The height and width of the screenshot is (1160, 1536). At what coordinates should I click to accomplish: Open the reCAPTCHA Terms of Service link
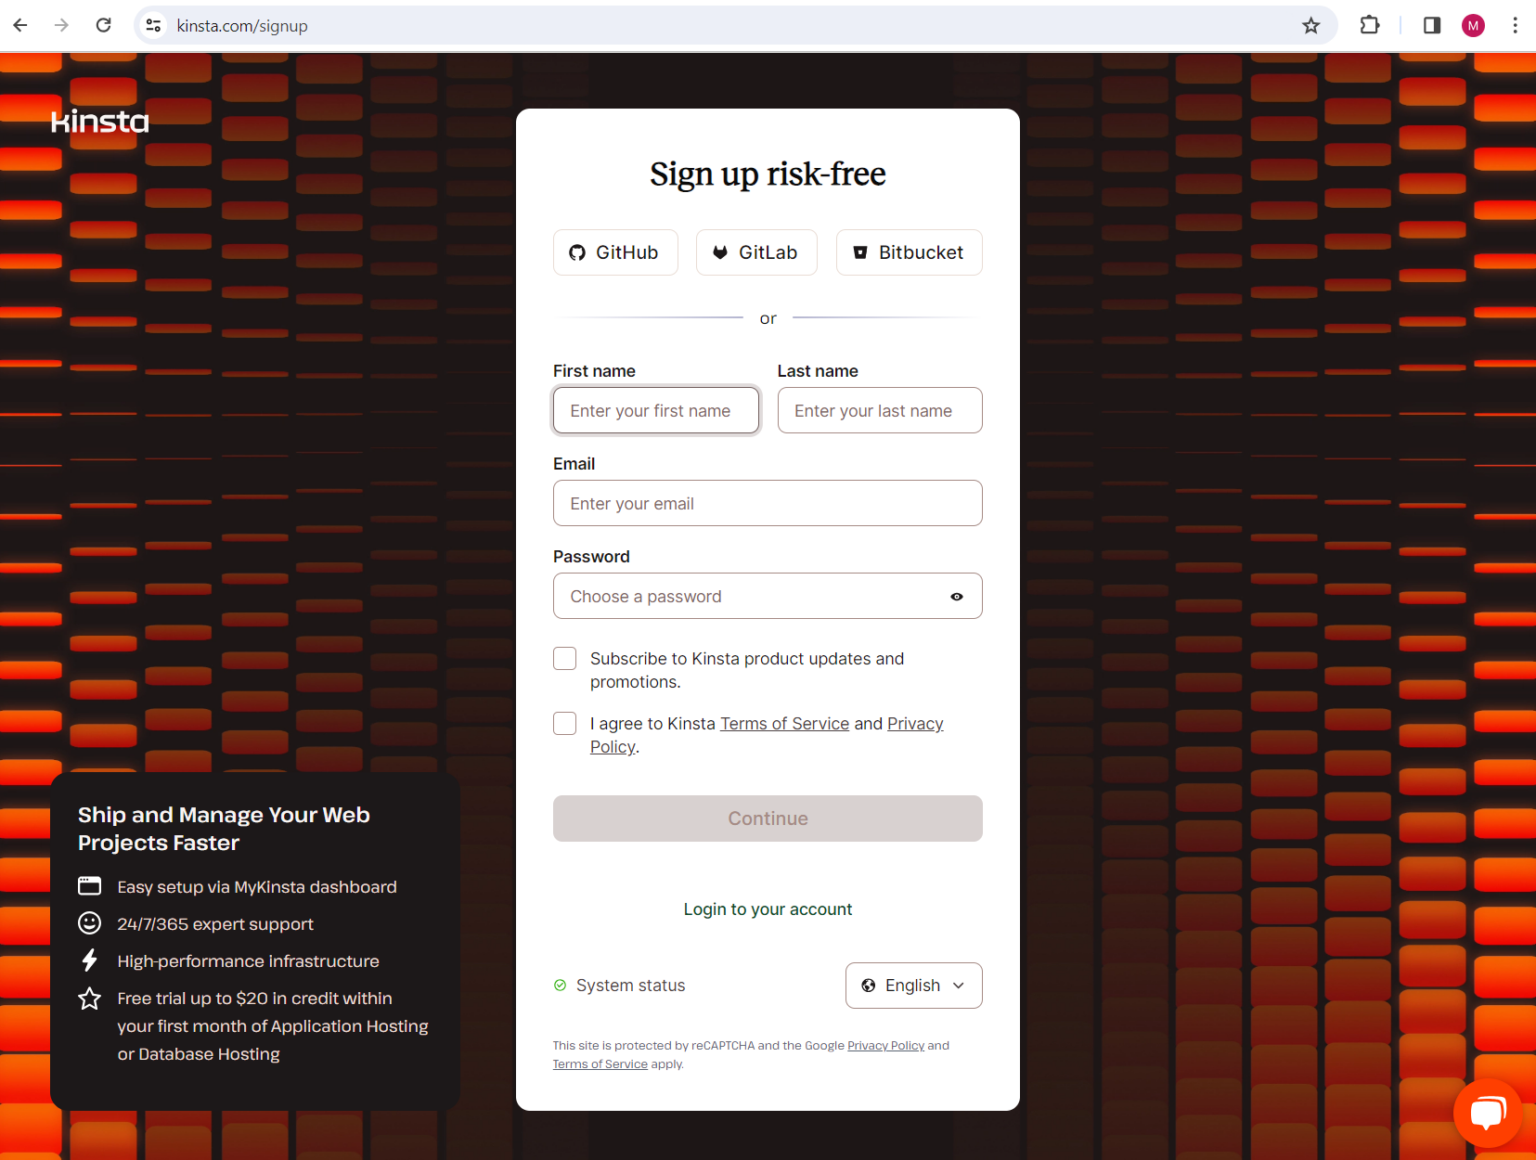pos(600,1064)
